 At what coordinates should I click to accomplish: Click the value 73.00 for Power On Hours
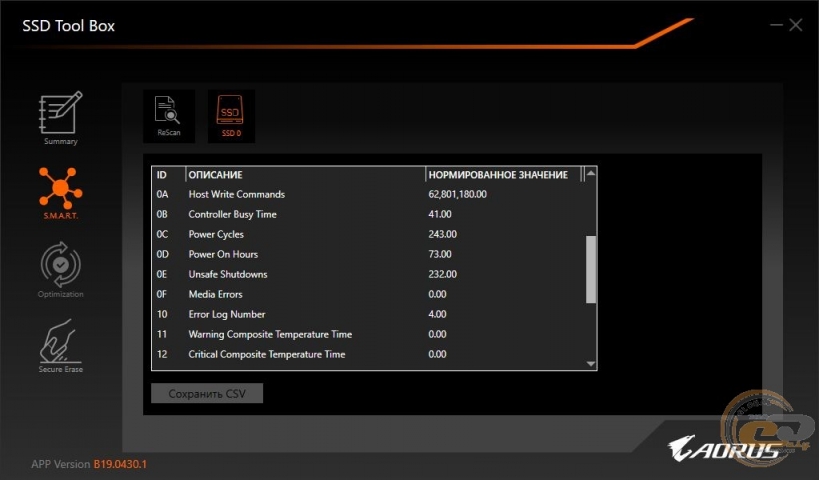[440, 254]
